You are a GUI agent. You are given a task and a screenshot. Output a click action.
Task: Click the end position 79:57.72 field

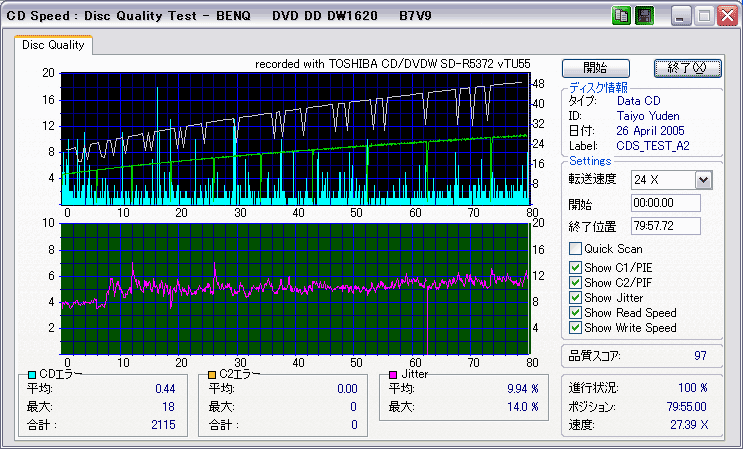665,226
